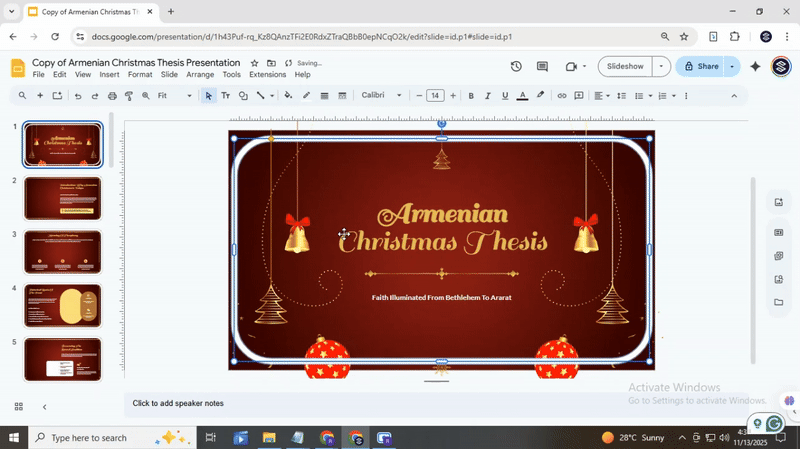
Task: Open the Extensions menu
Action: point(267,75)
